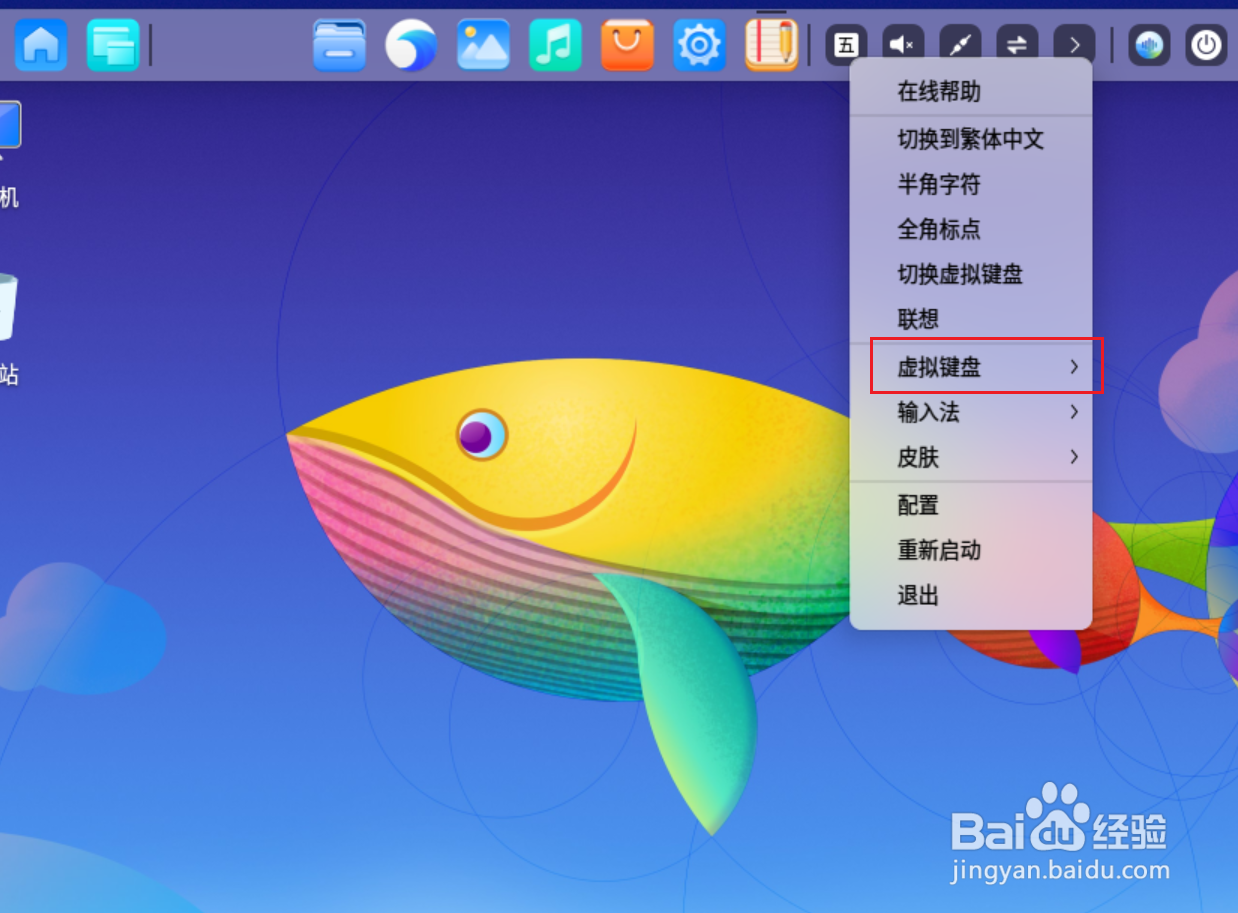Screen dimensions: 1238x913
Task: Open the launcher home icon in dock
Action: point(41,45)
